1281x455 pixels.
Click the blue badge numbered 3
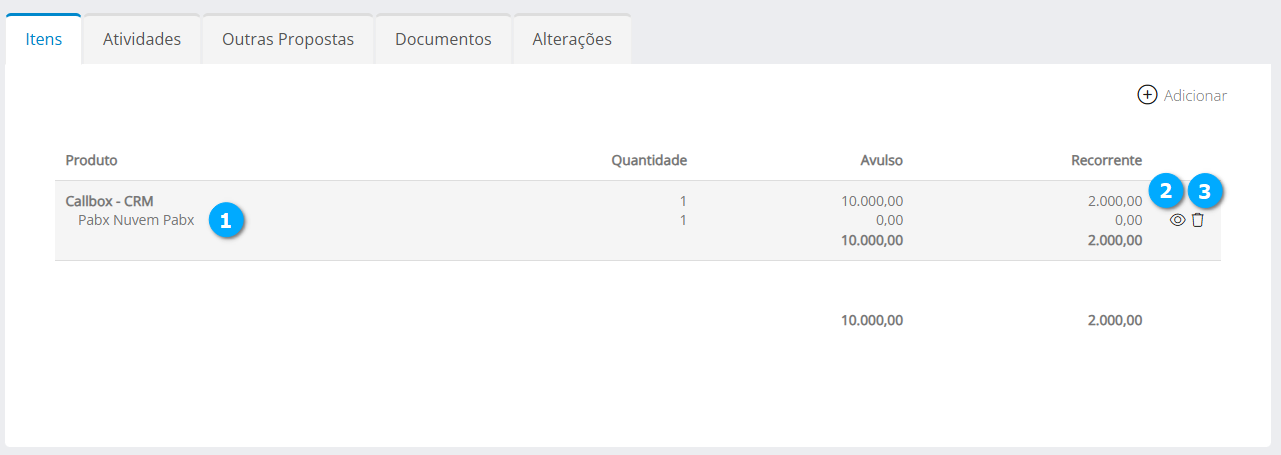pyautogui.click(x=1204, y=190)
